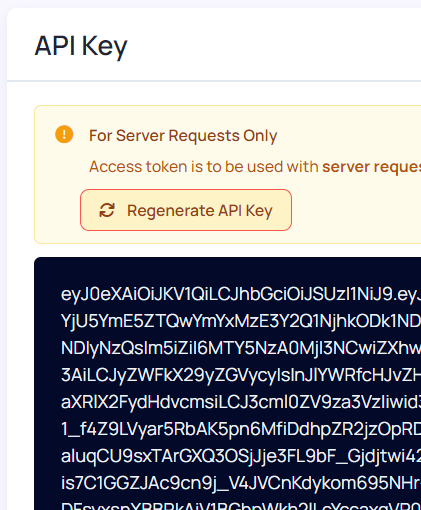Click the orange exclamation warning icon
Viewport: 421px width, 510px height.
[64, 134]
